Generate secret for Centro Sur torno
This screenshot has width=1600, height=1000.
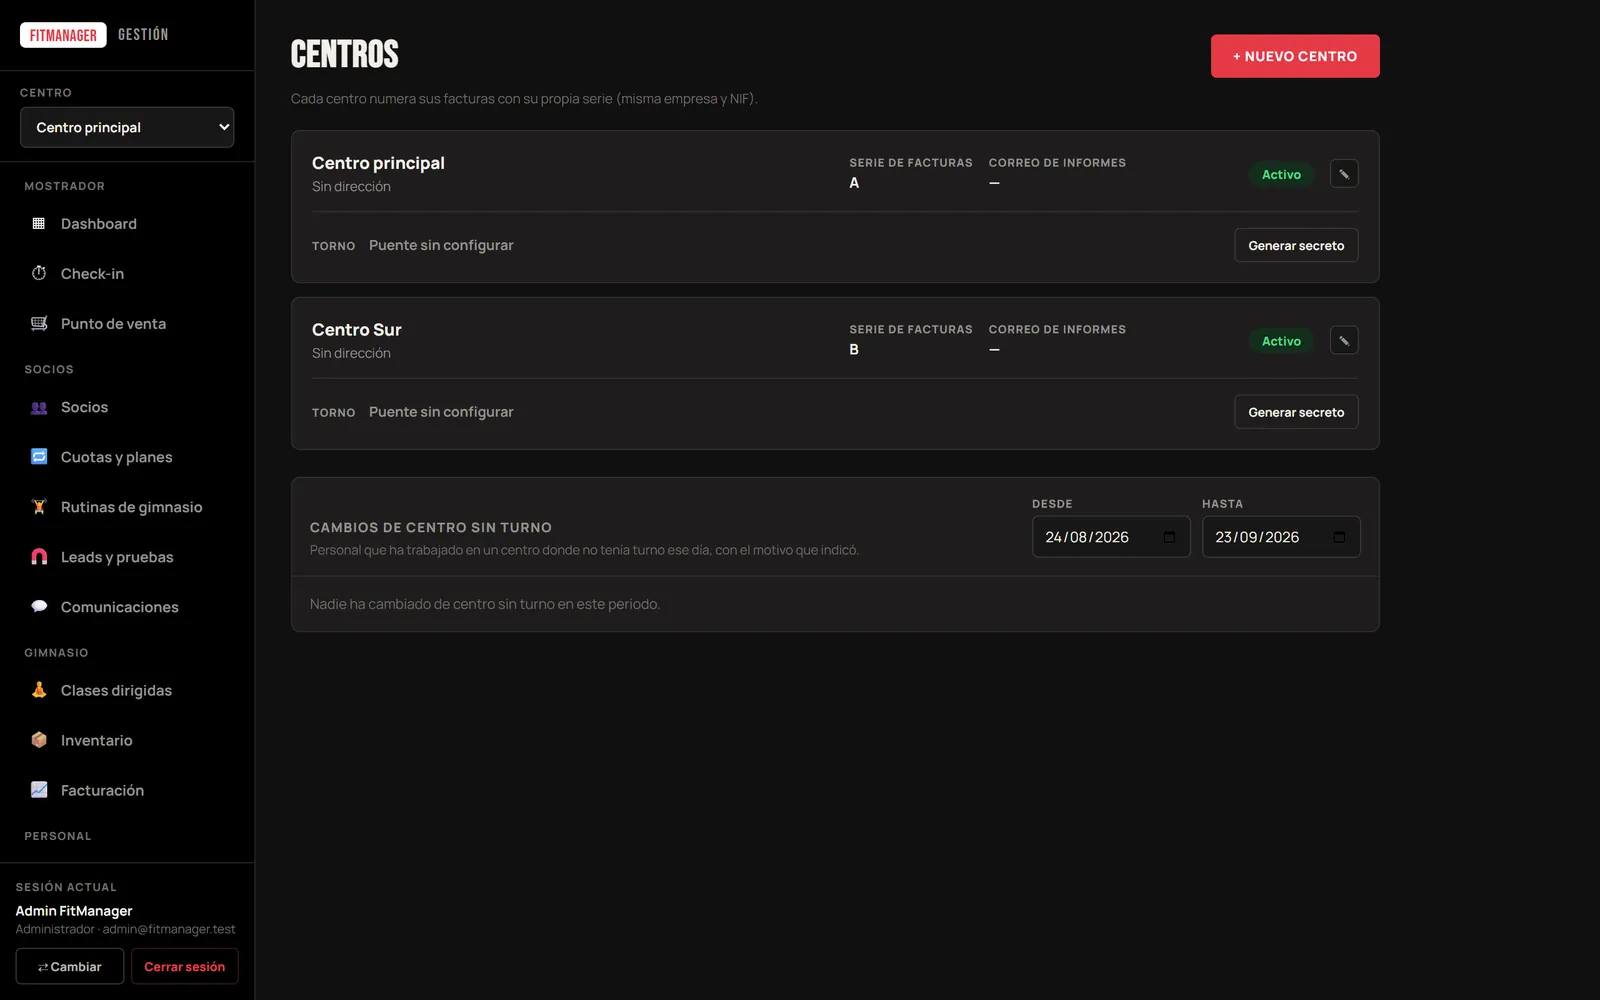pyautogui.click(x=1296, y=412)
